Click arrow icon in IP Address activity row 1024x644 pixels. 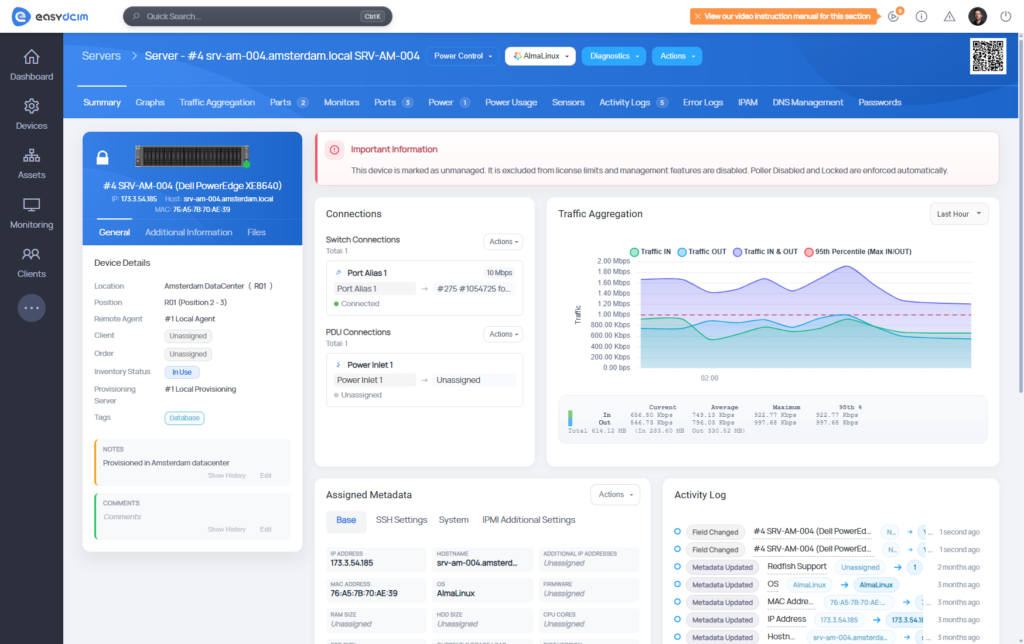(x=876, y=620)
